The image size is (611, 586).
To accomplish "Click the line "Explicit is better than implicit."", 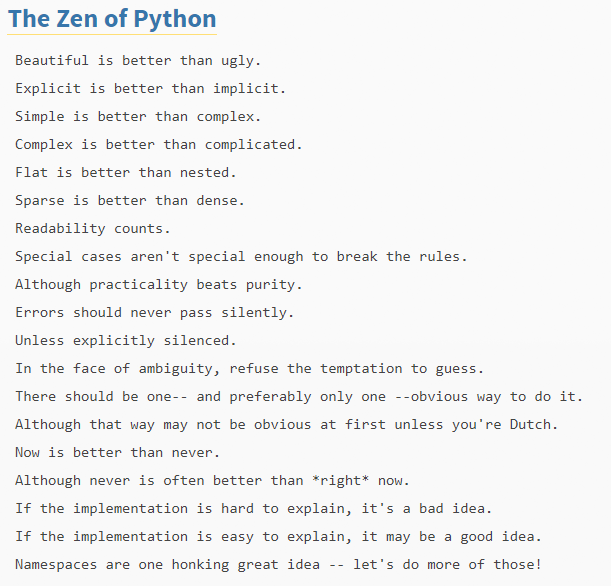I will pos(150,88).
